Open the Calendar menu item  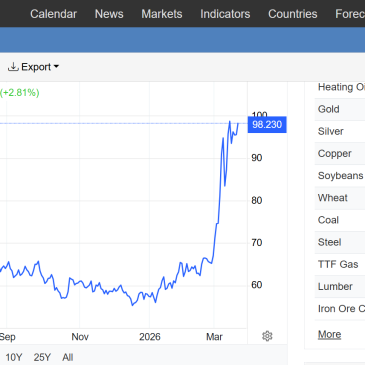tap(53, 14)
